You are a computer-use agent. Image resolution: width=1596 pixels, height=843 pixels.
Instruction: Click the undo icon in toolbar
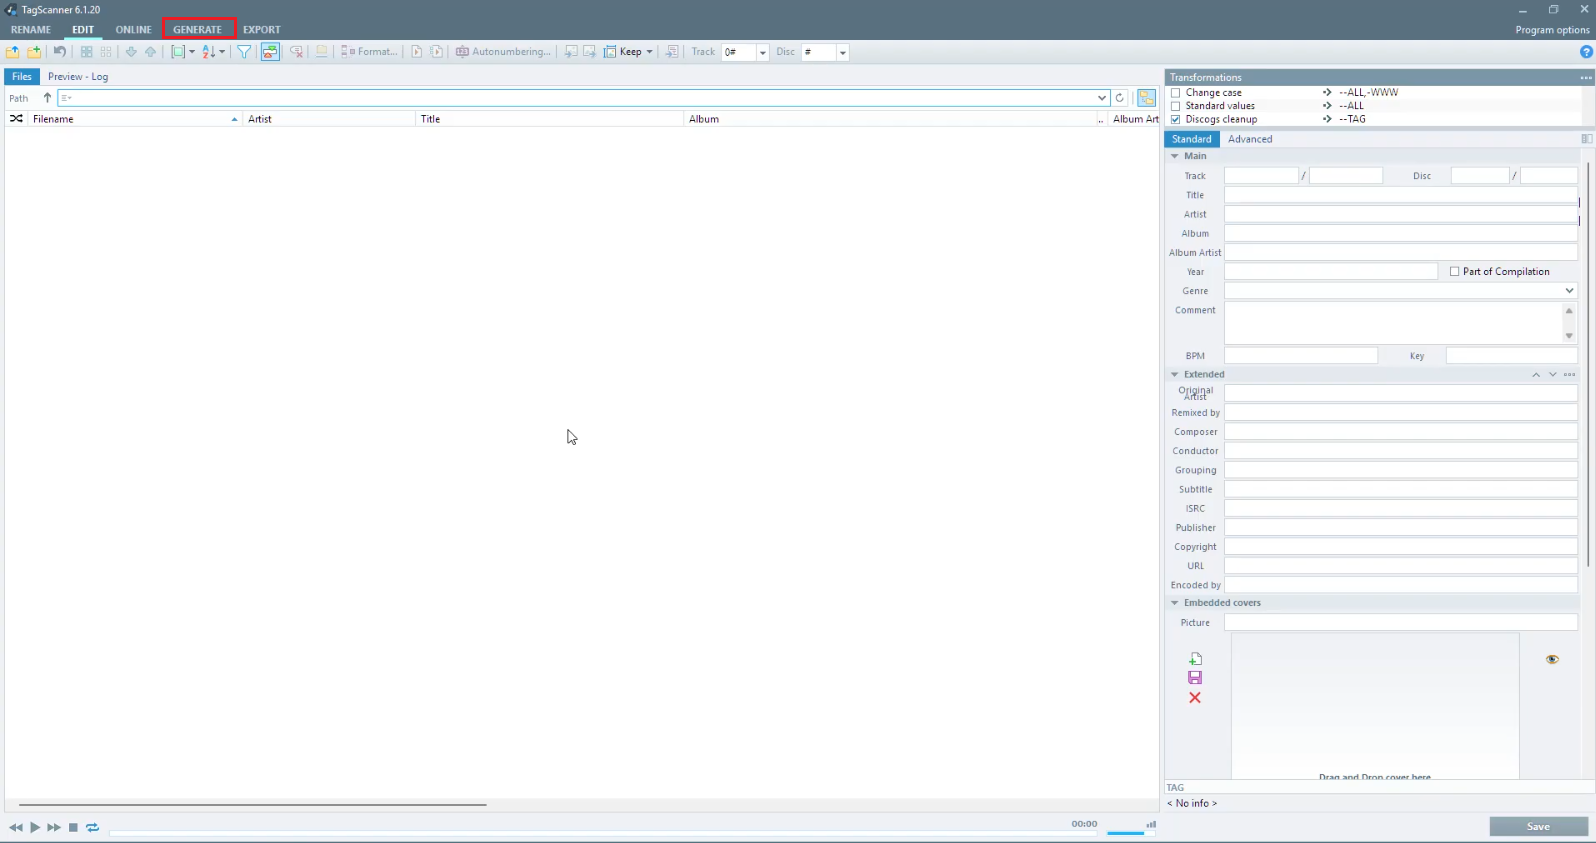60,52
